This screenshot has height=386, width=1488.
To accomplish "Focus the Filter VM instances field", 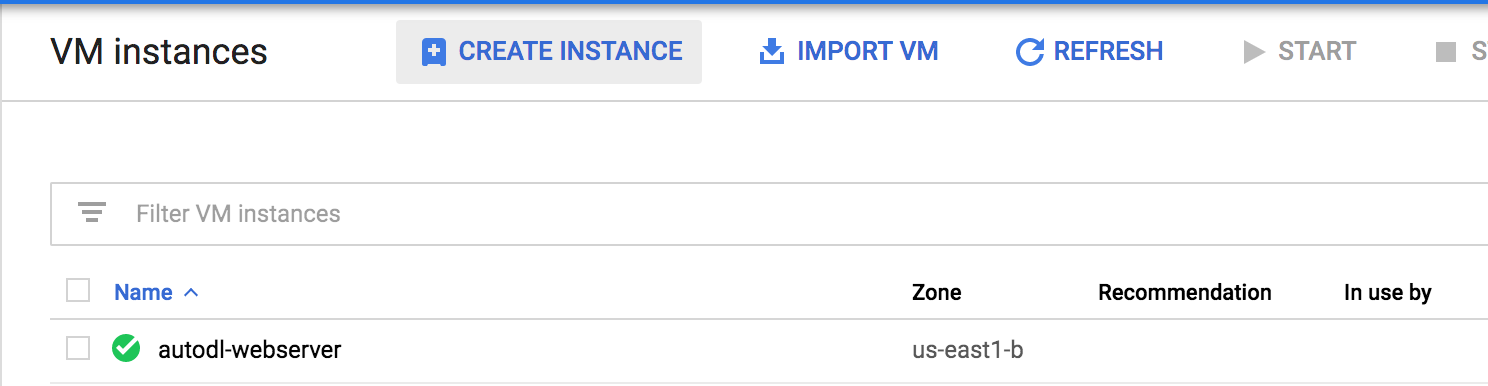I will [769, 214].
